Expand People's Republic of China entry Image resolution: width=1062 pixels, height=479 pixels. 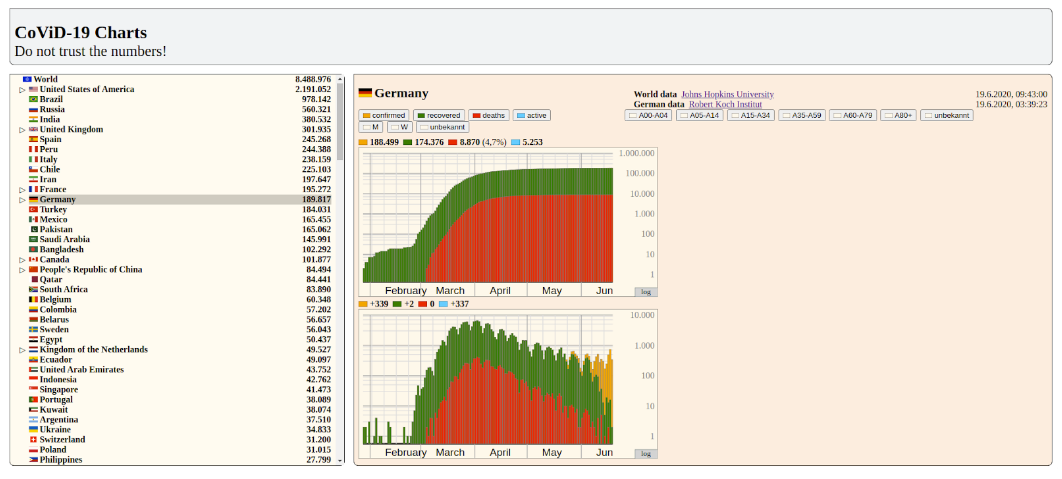(x=22, y=270)
